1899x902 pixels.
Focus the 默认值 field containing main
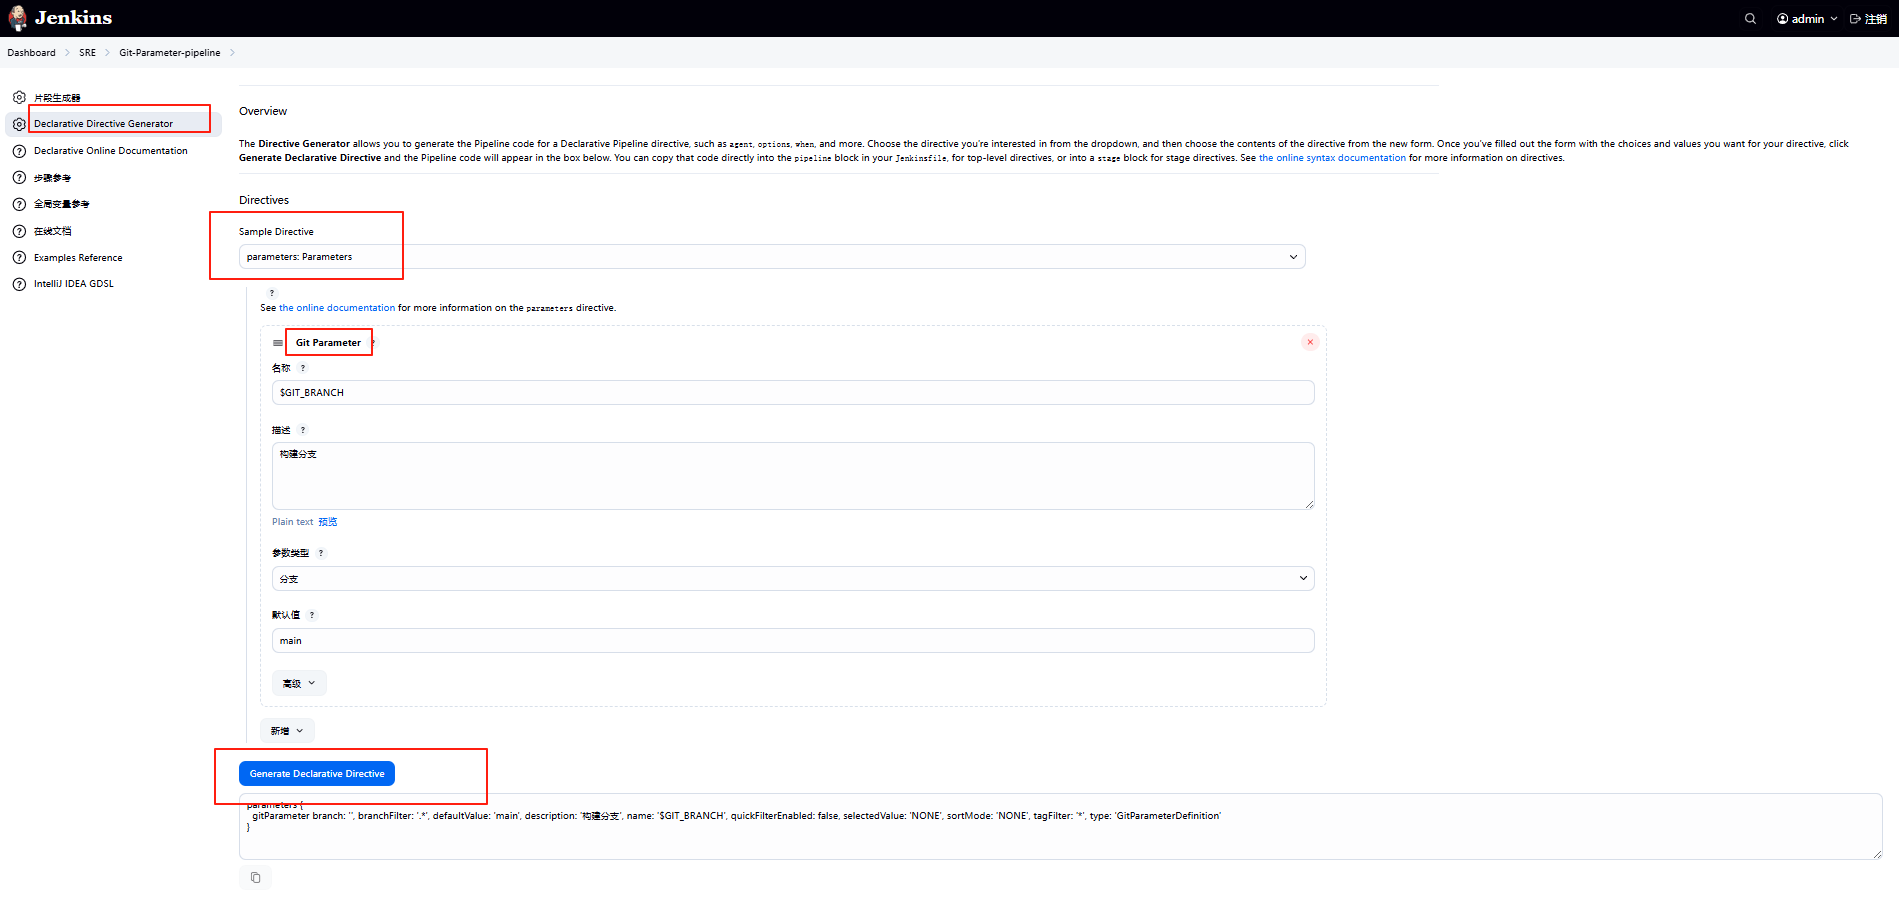pos(793,641)
